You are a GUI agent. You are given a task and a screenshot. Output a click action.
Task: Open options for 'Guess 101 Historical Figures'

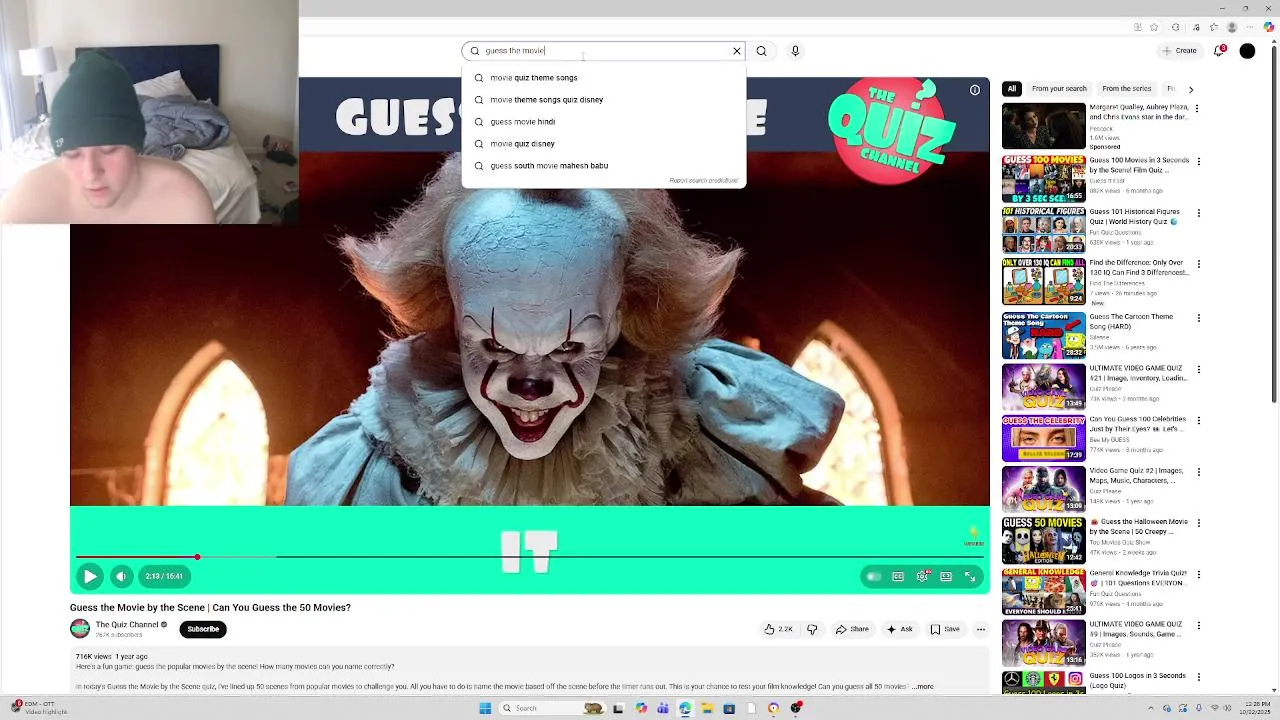[1199, 213]
